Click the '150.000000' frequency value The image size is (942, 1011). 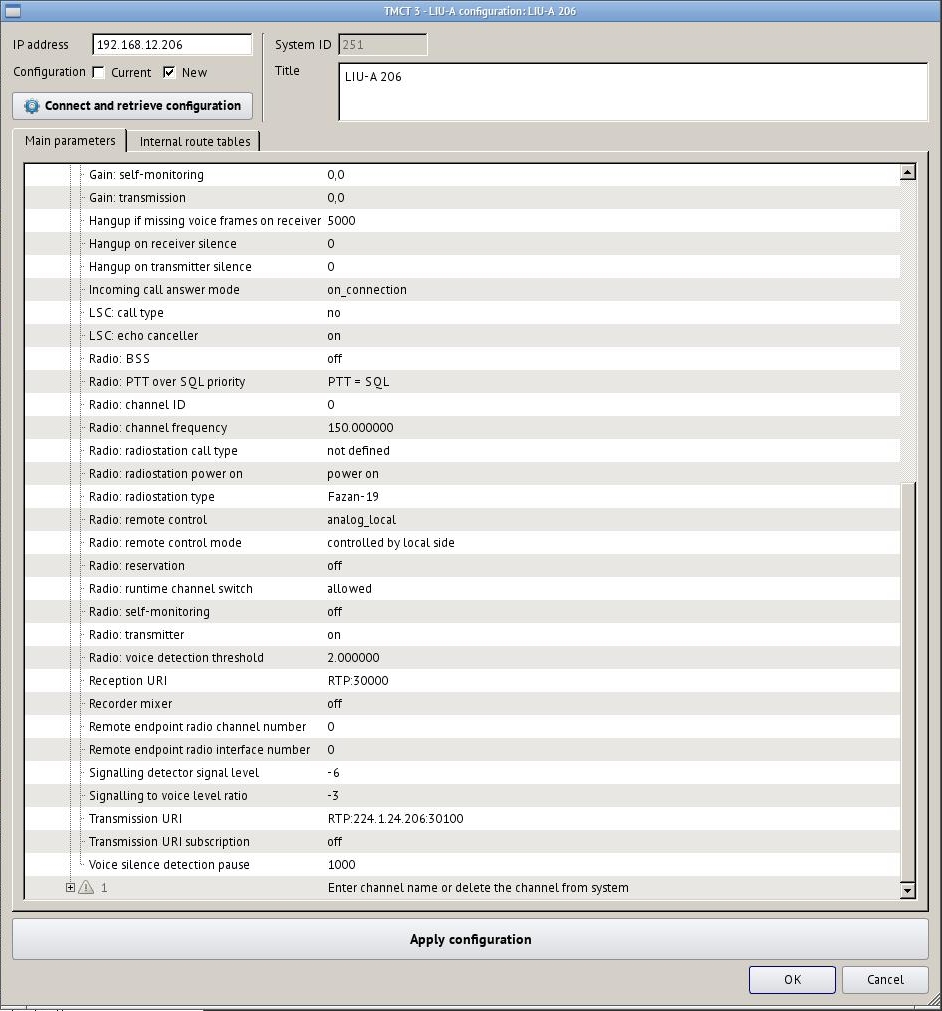point(360,427)
